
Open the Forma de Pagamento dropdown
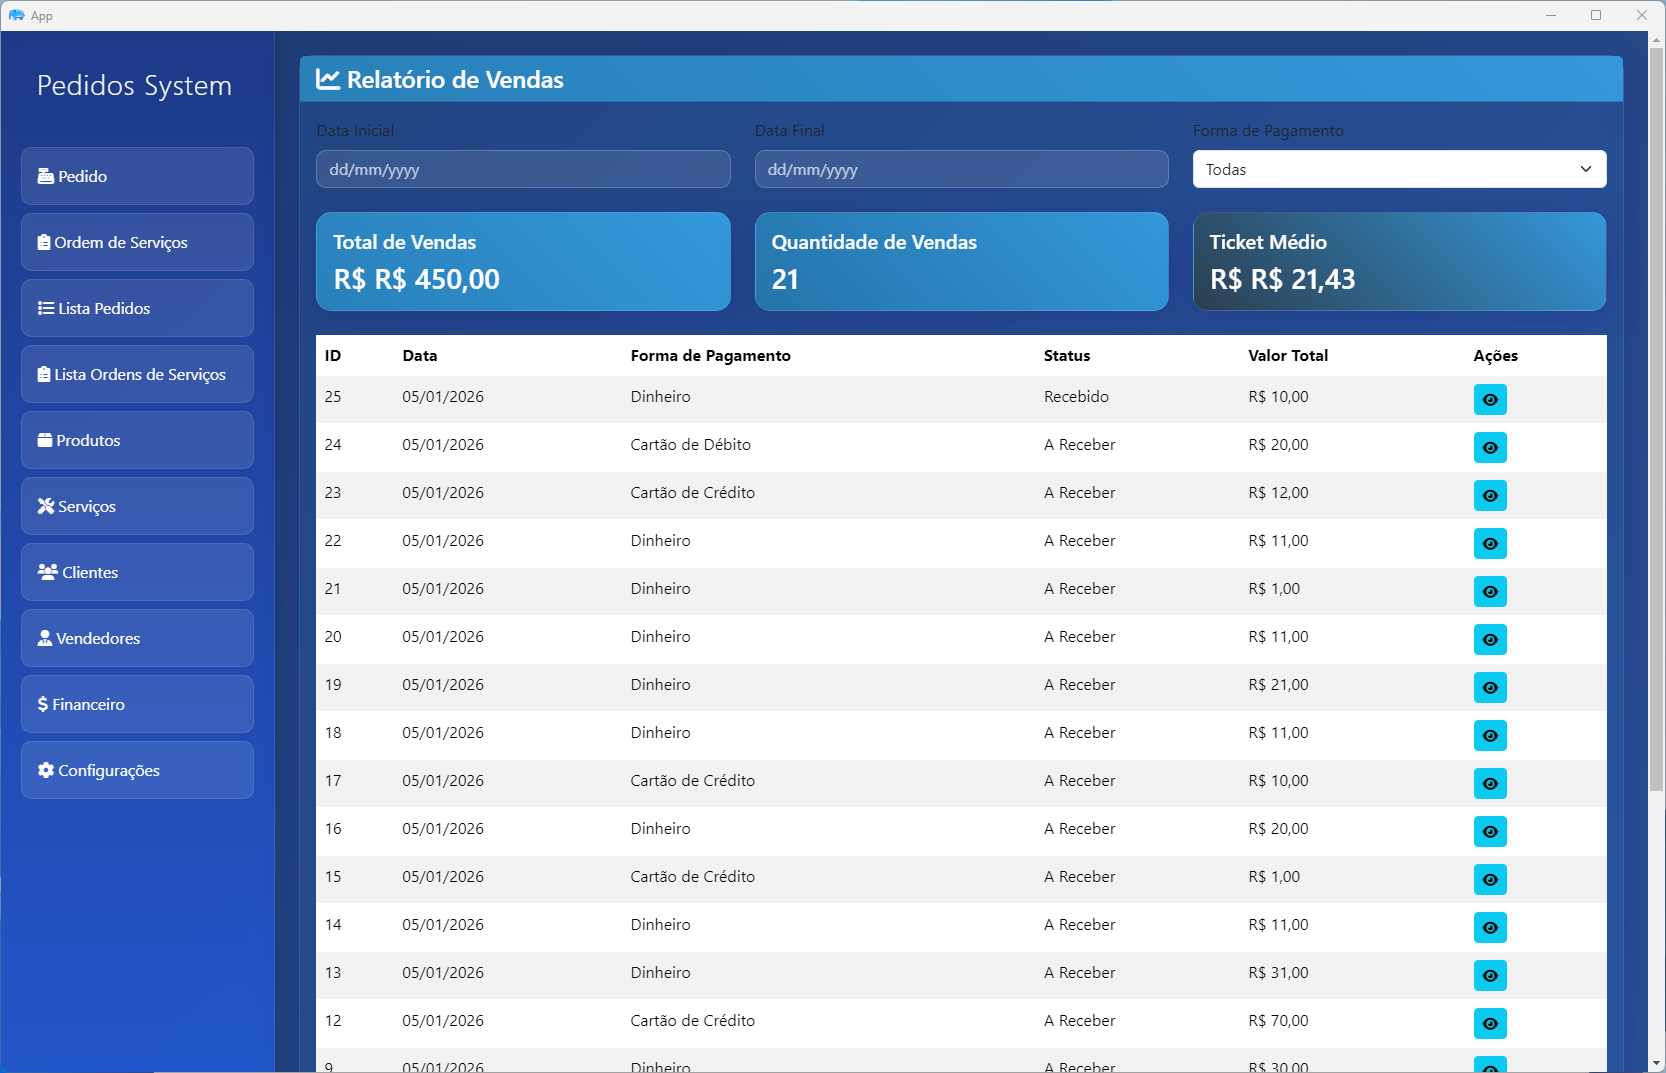[1398, 169]
